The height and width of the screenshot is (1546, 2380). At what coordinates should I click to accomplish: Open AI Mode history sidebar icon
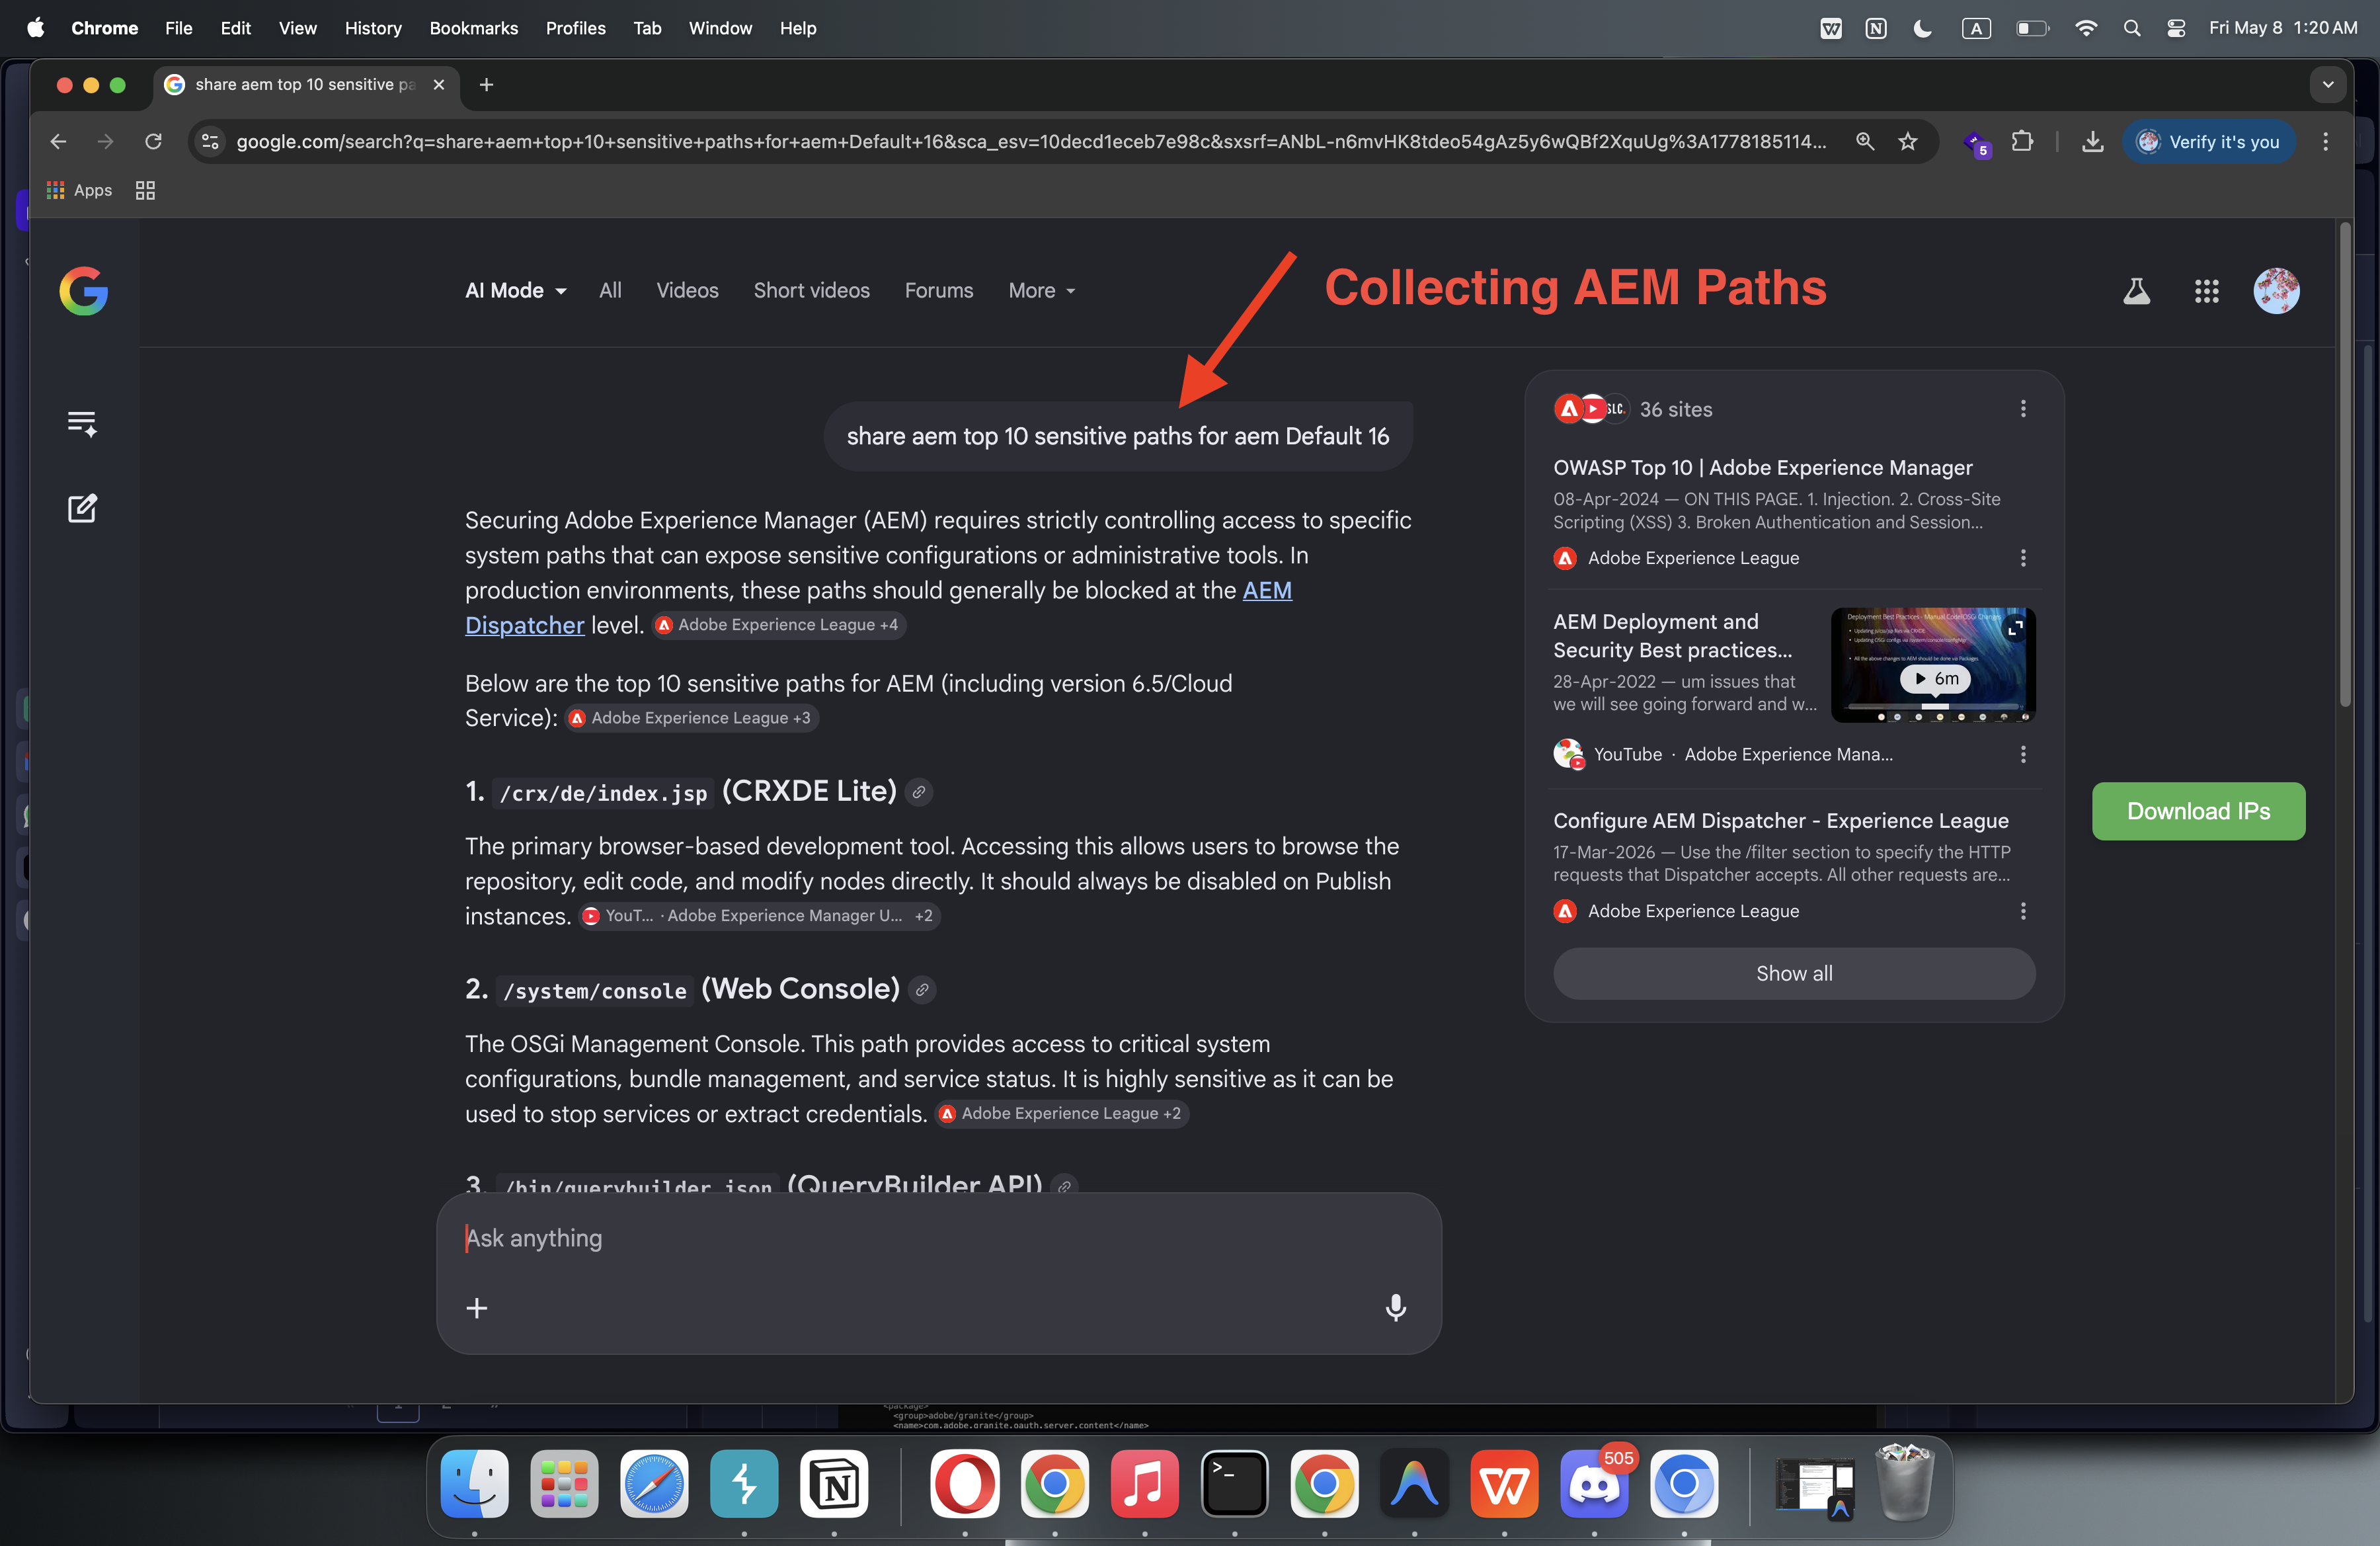pos(82,423)
